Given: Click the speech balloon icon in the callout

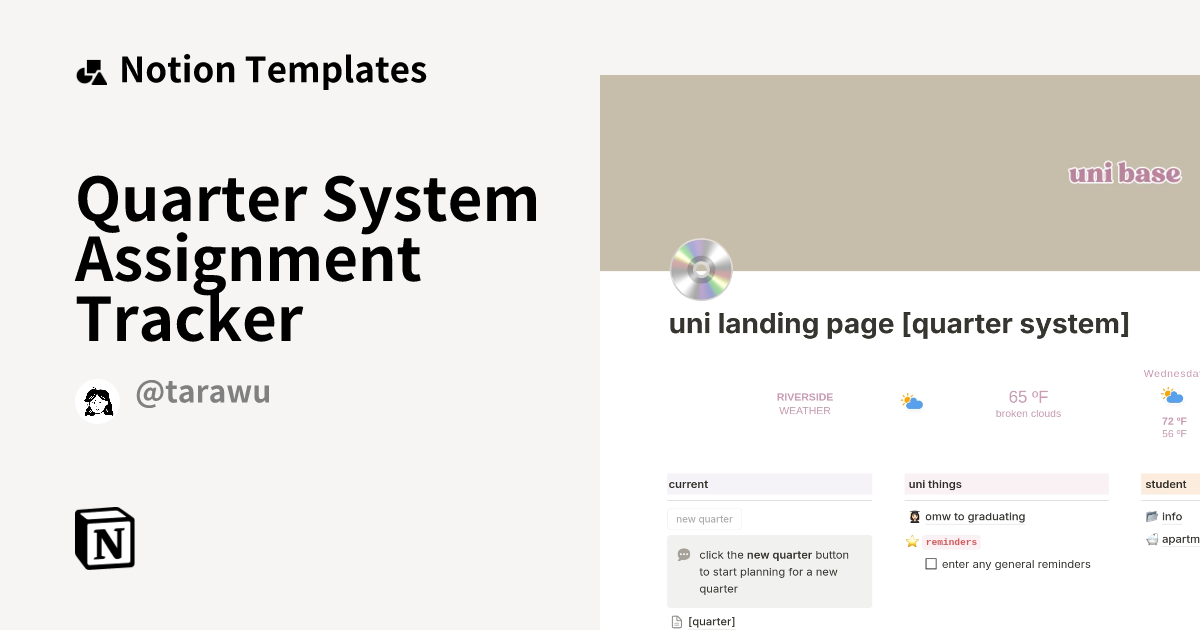Looking at the screenshot, I should [x=683, y=554].
